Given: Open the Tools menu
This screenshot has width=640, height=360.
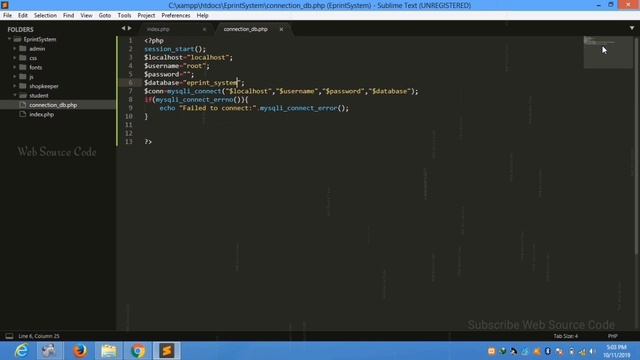Looking at the screenshot, I should (124, 16).
